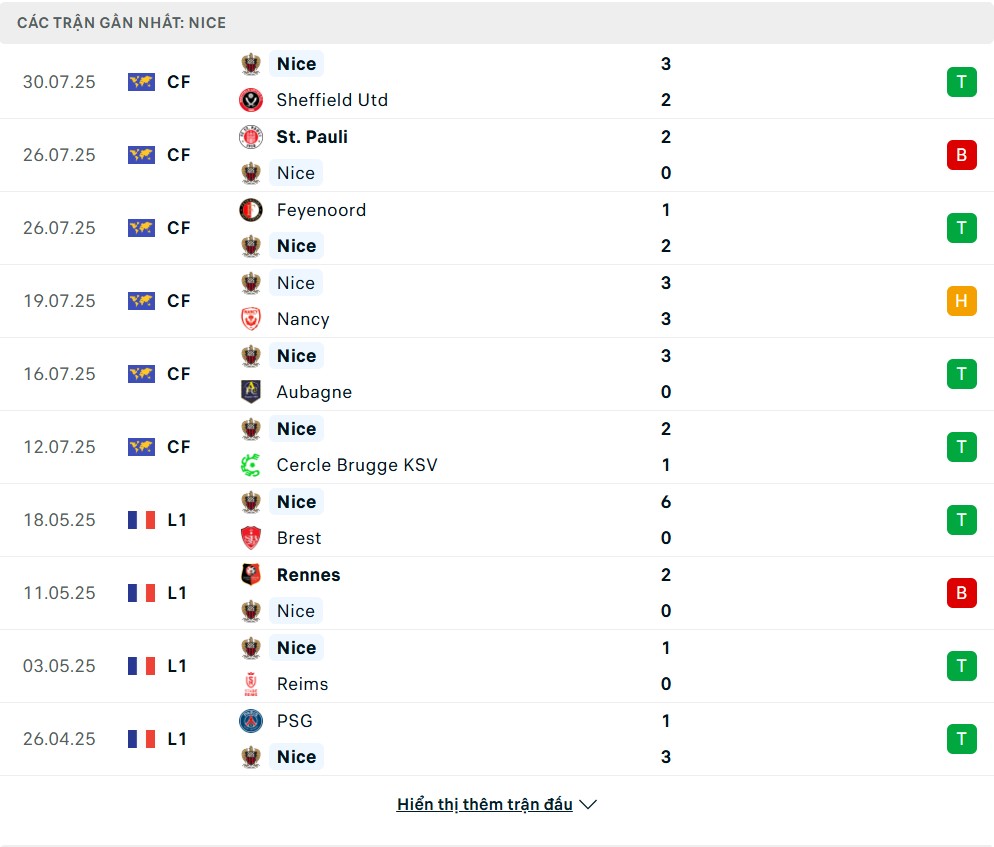Click the Cercle Brugge KSV logo
Screen dimensions: 994x847
[x=251, y=465]
